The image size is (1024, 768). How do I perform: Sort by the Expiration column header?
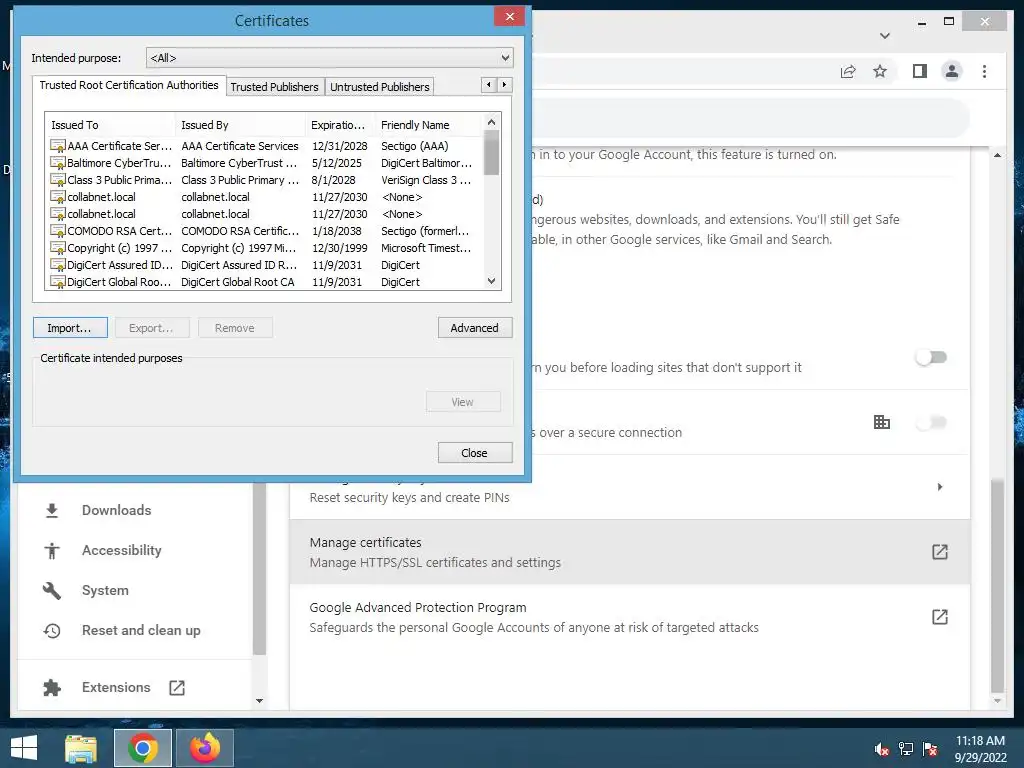coord(340,125)
